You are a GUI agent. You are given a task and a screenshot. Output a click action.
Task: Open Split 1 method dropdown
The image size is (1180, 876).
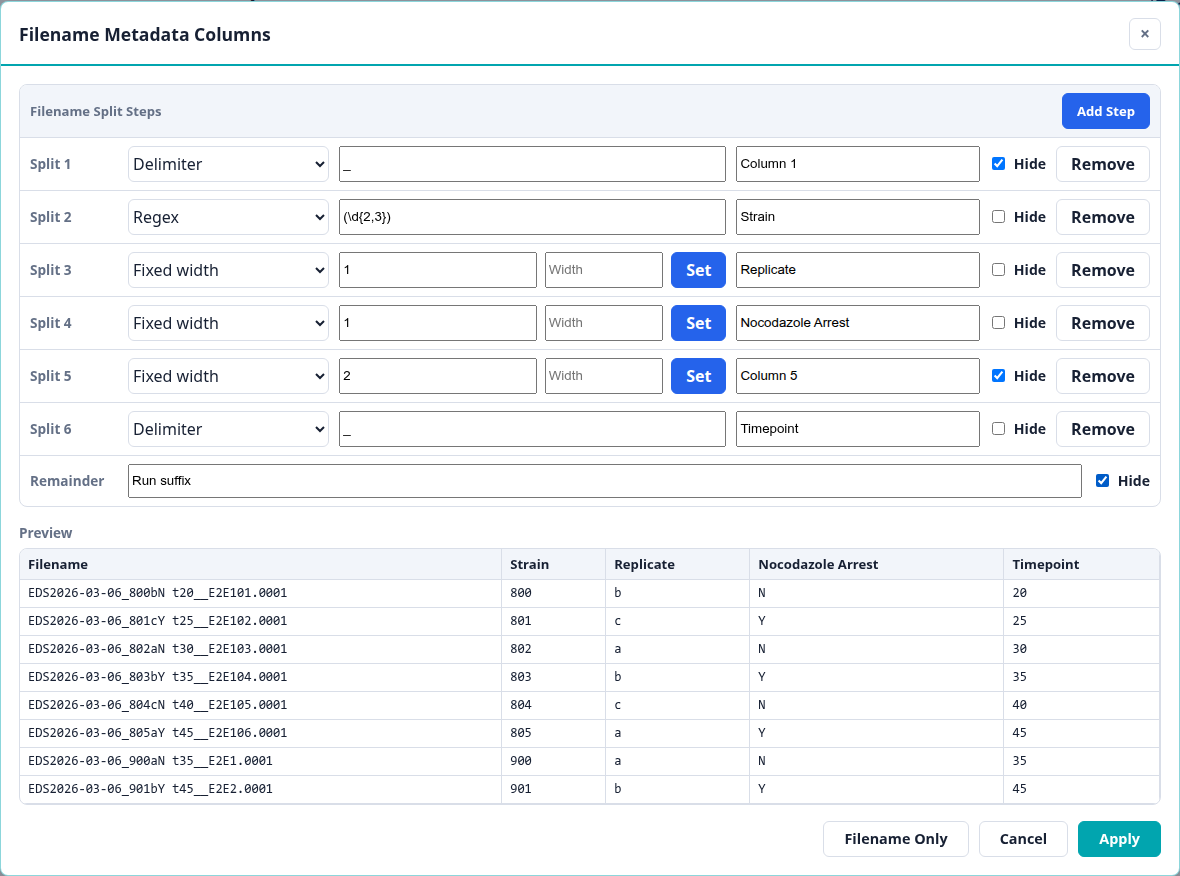click(x=228, y=164)
